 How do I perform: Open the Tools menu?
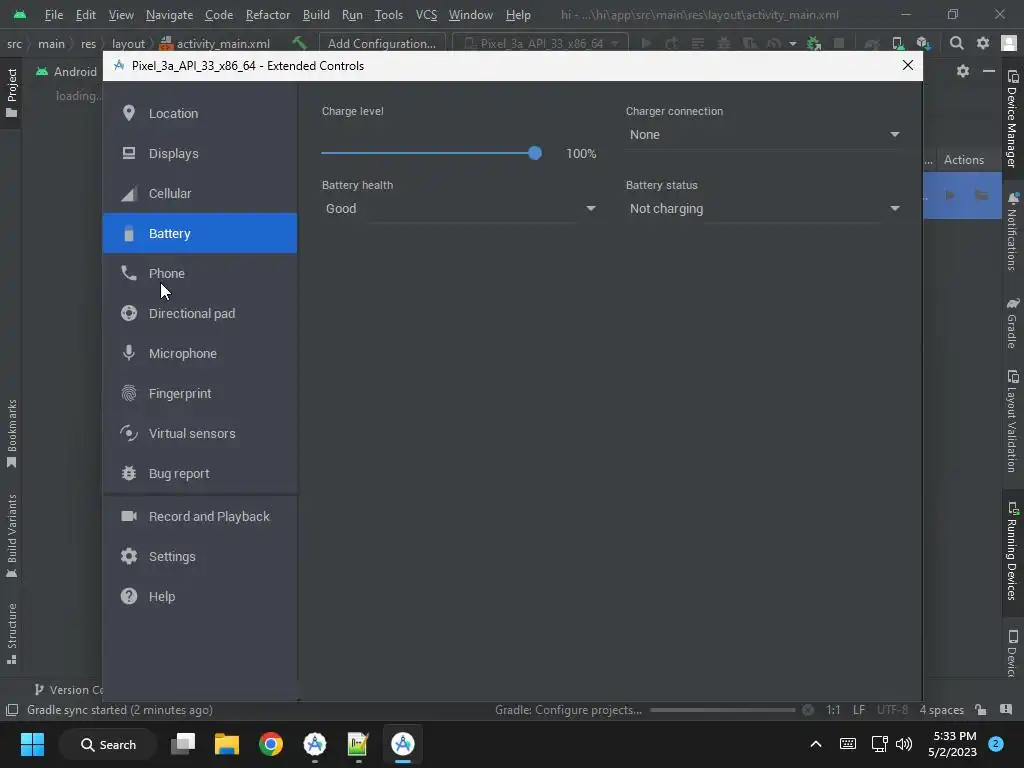(389, 14)
